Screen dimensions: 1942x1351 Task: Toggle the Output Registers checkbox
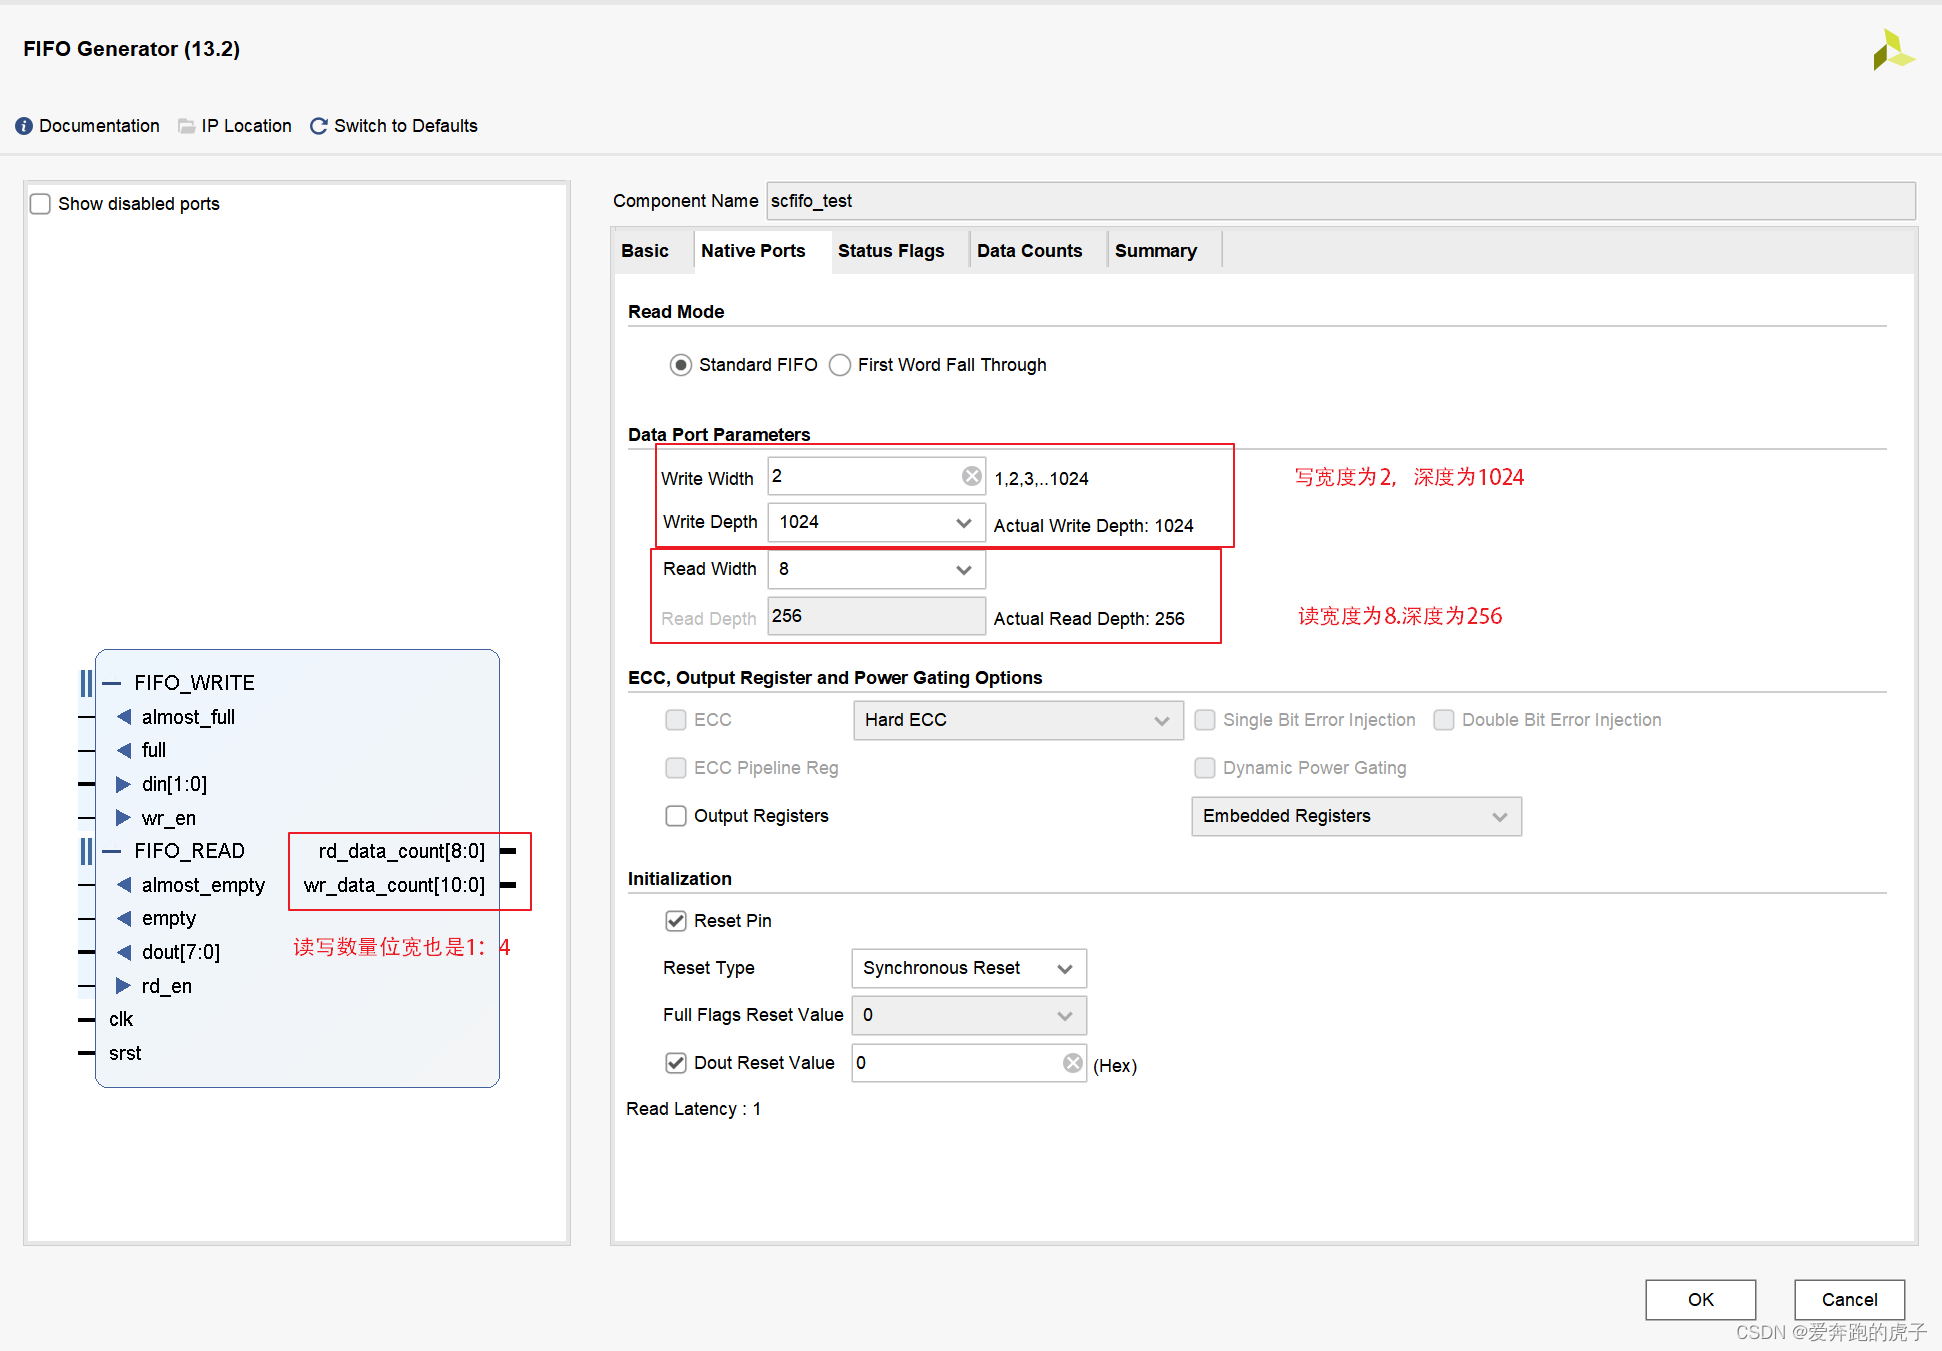(x=676, y=816)
